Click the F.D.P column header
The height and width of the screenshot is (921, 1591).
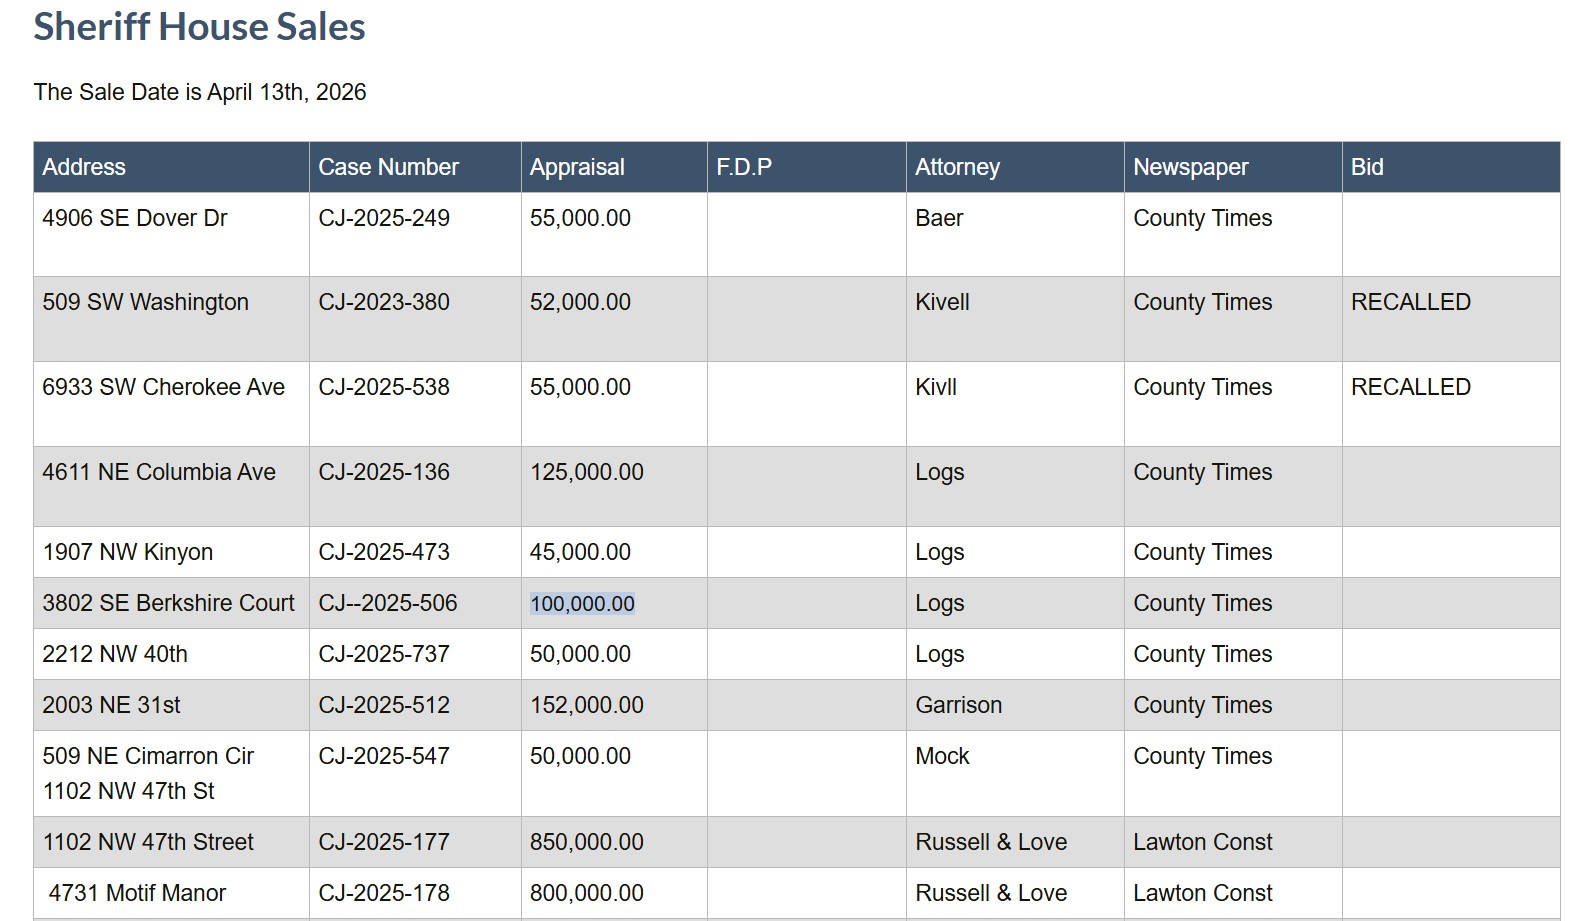[x=744, y=167]
